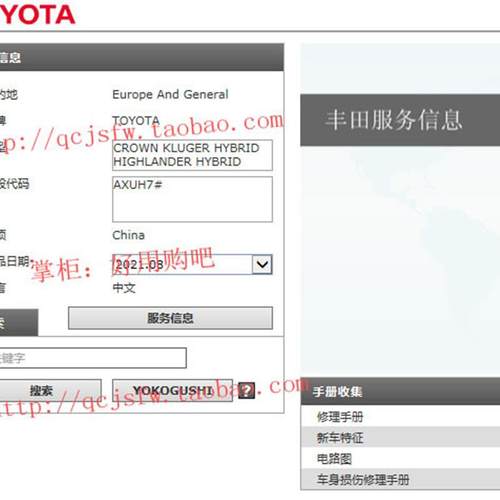The width and height of the screenshot is (500, 500).
Task: Click the 中文 language value
Action: pyautogui.click(x=124, y=288)
